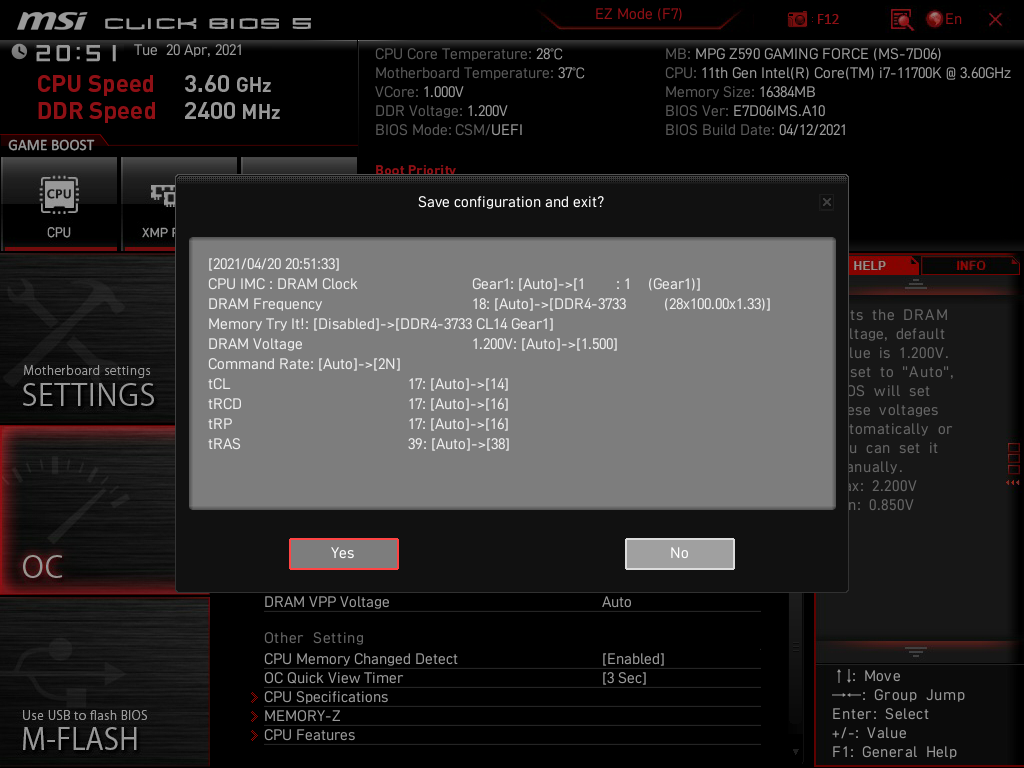Change OC Quick View Timer [3 Sec] value
1024x768 pixels.
tap(624, 678)
